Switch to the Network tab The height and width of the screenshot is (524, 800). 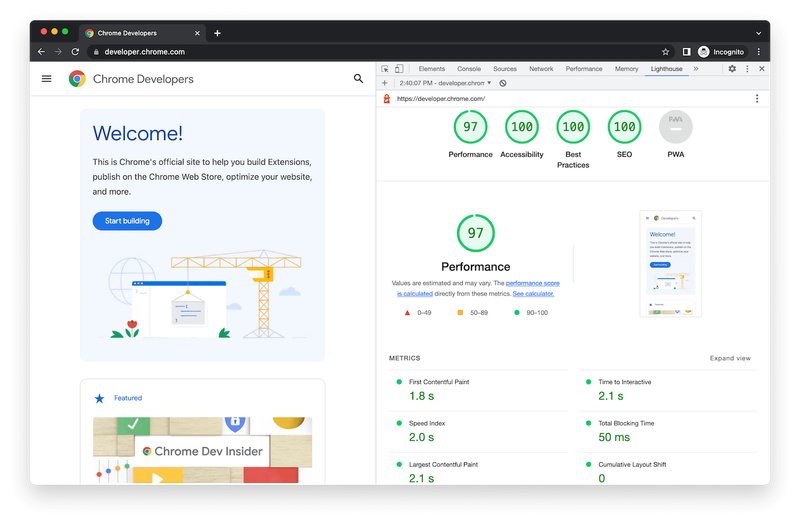tap(541, 69)
